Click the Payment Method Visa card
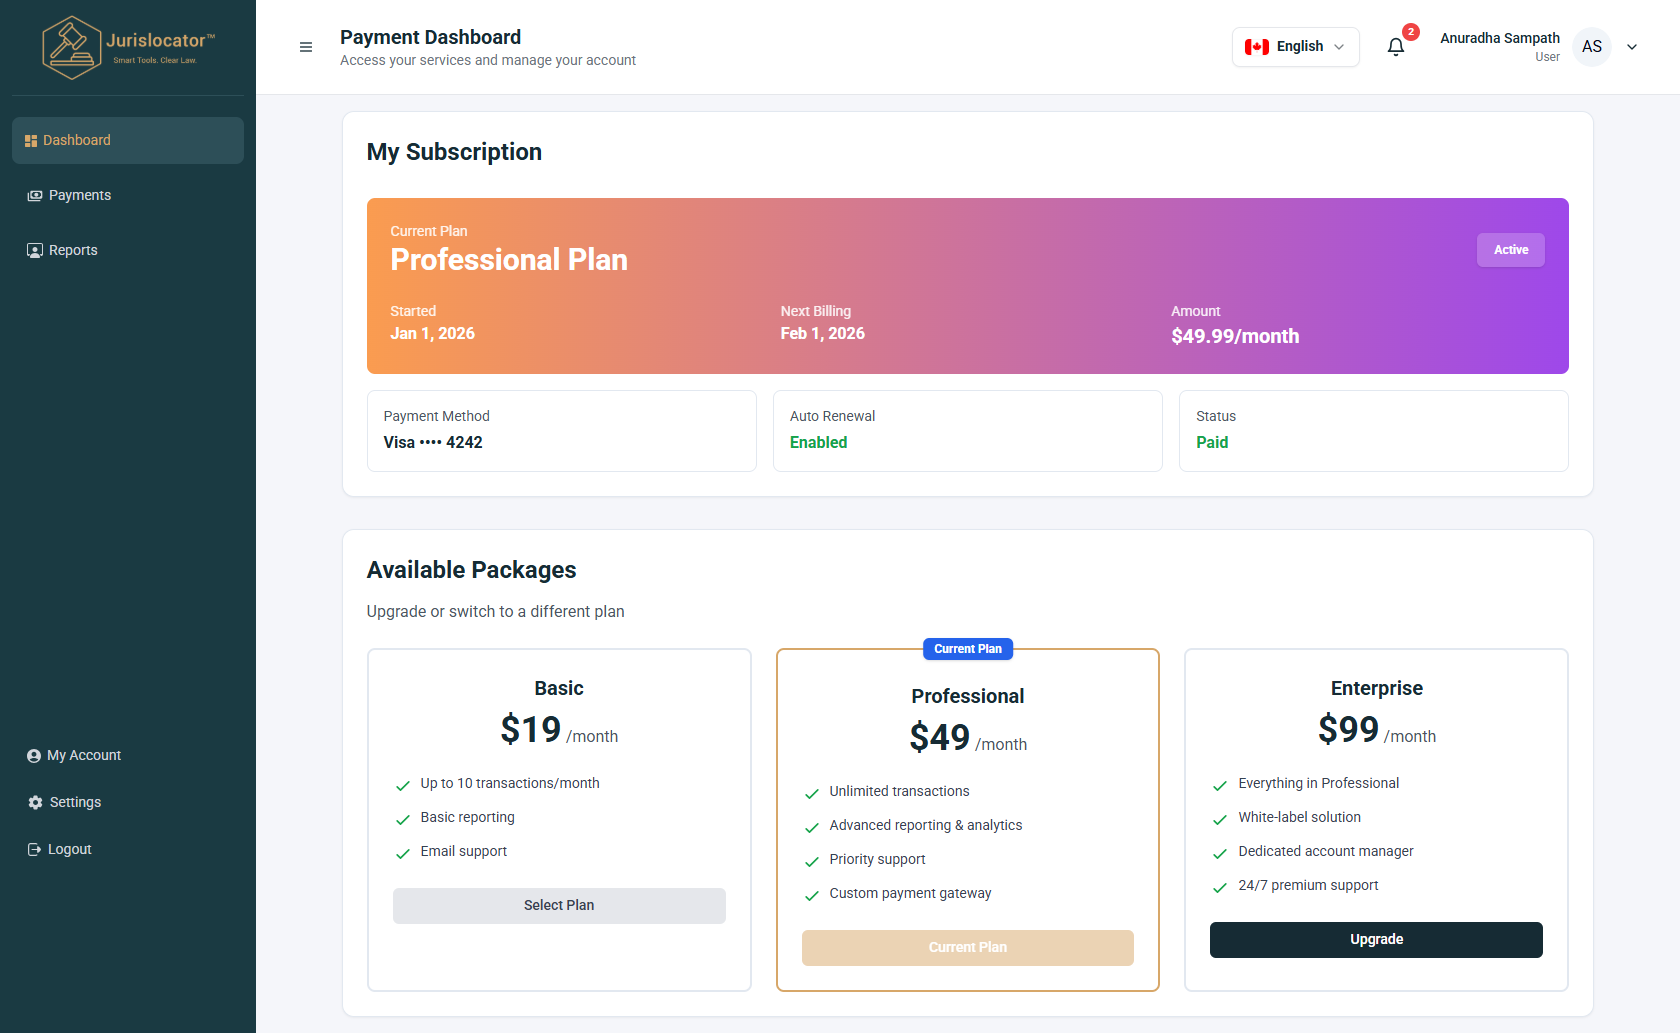The width and height of the screenshot is (1680, 1033). tap(561, 431)
